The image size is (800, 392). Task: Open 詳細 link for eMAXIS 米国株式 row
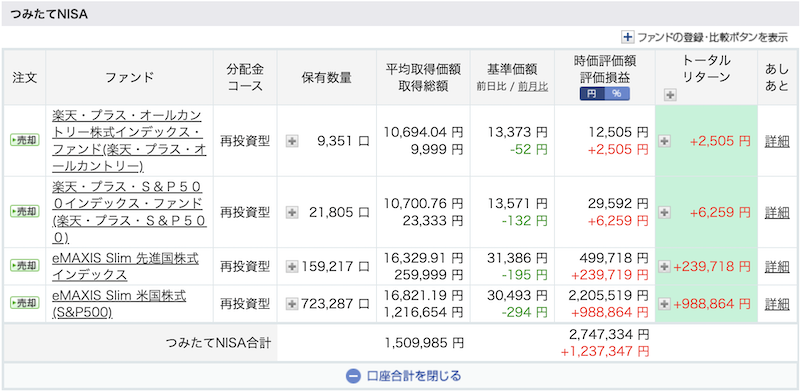point(777,304)
